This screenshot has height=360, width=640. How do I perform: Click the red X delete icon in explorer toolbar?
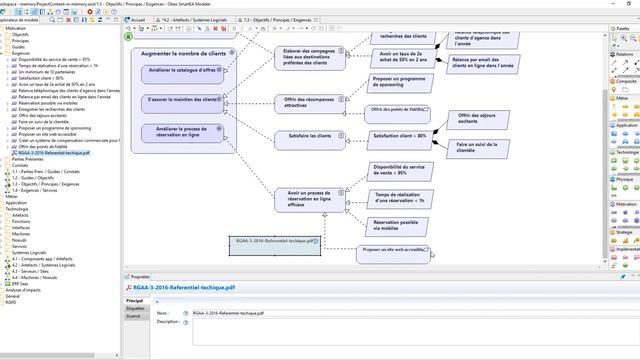click(68, 20)
